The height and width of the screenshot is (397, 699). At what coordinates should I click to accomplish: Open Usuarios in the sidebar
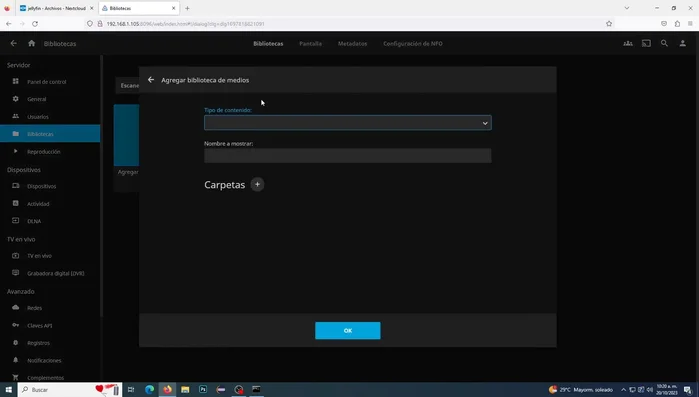point(50,116)
